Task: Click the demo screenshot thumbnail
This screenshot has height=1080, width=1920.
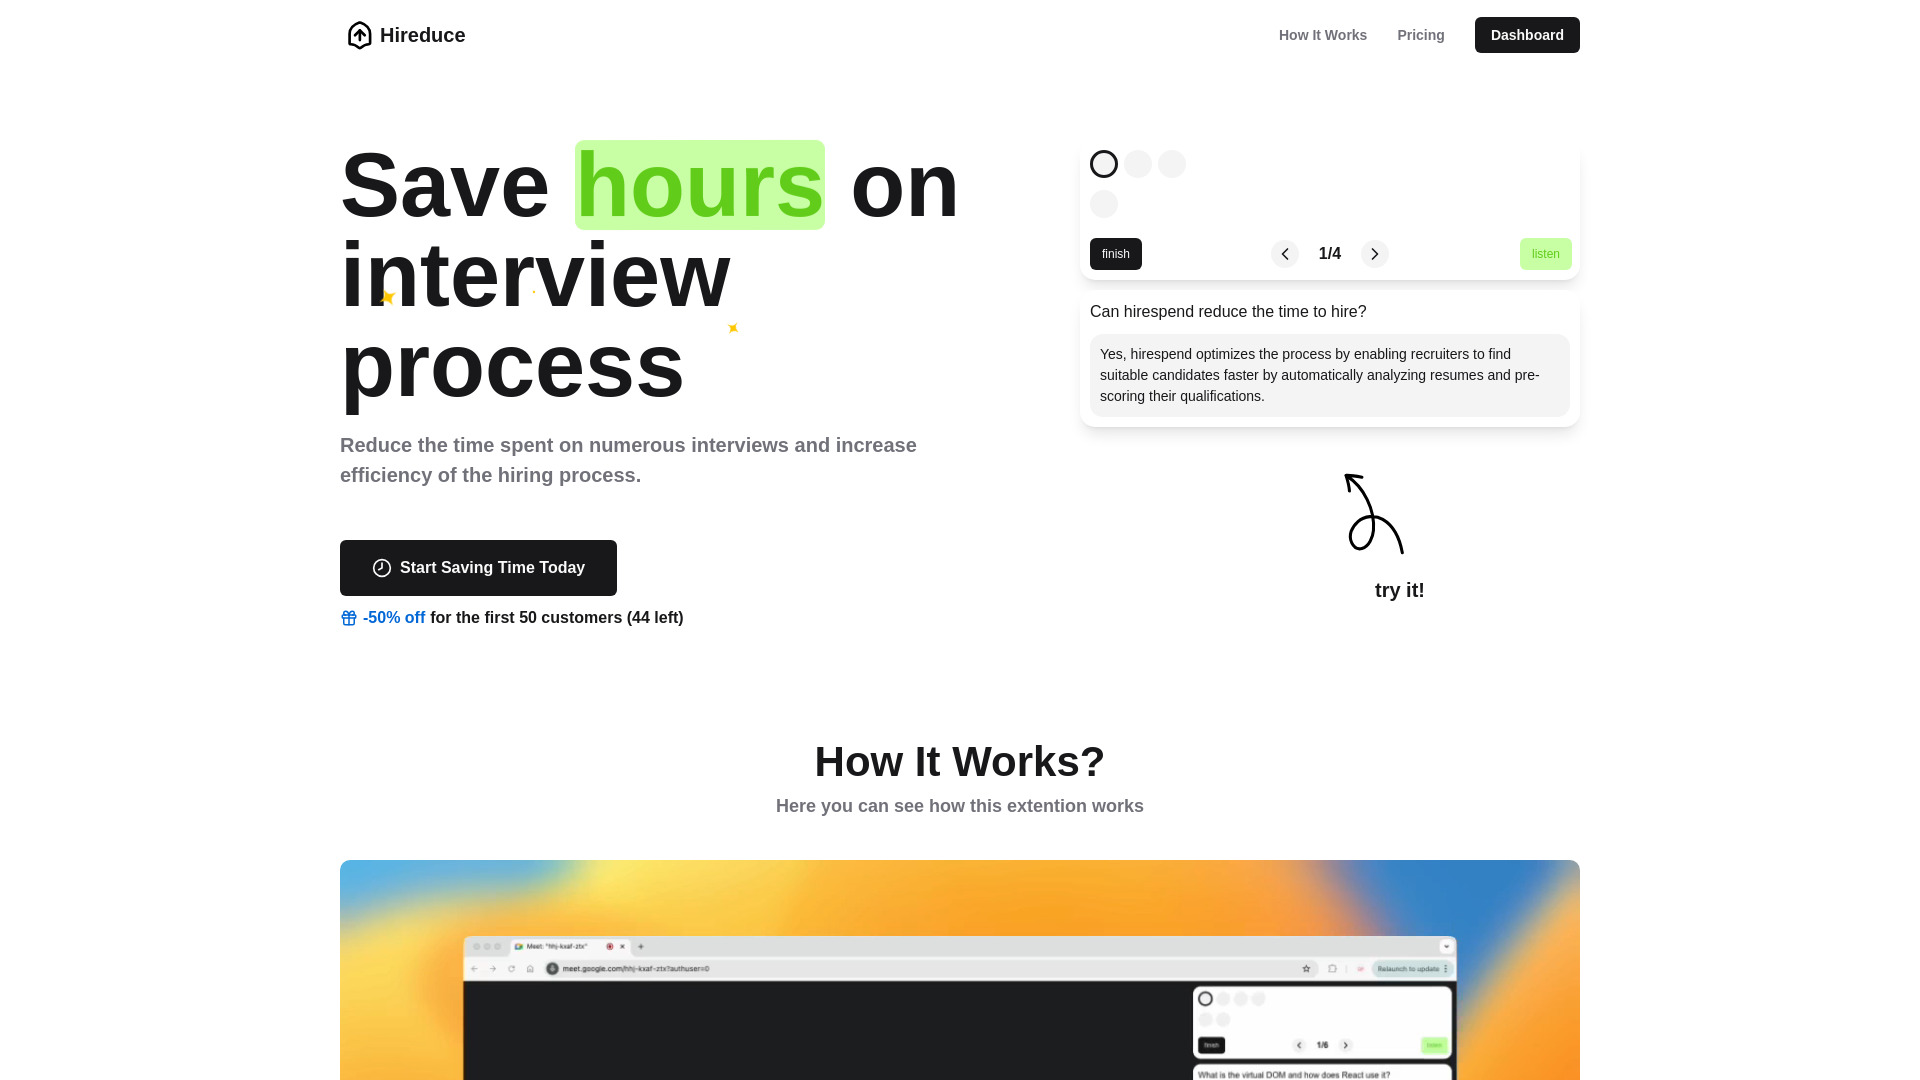Action: click(960, 971)
